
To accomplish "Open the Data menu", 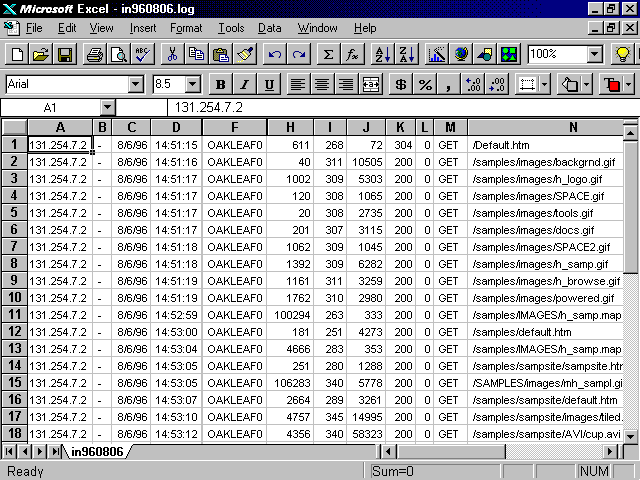I will (269, 28).
